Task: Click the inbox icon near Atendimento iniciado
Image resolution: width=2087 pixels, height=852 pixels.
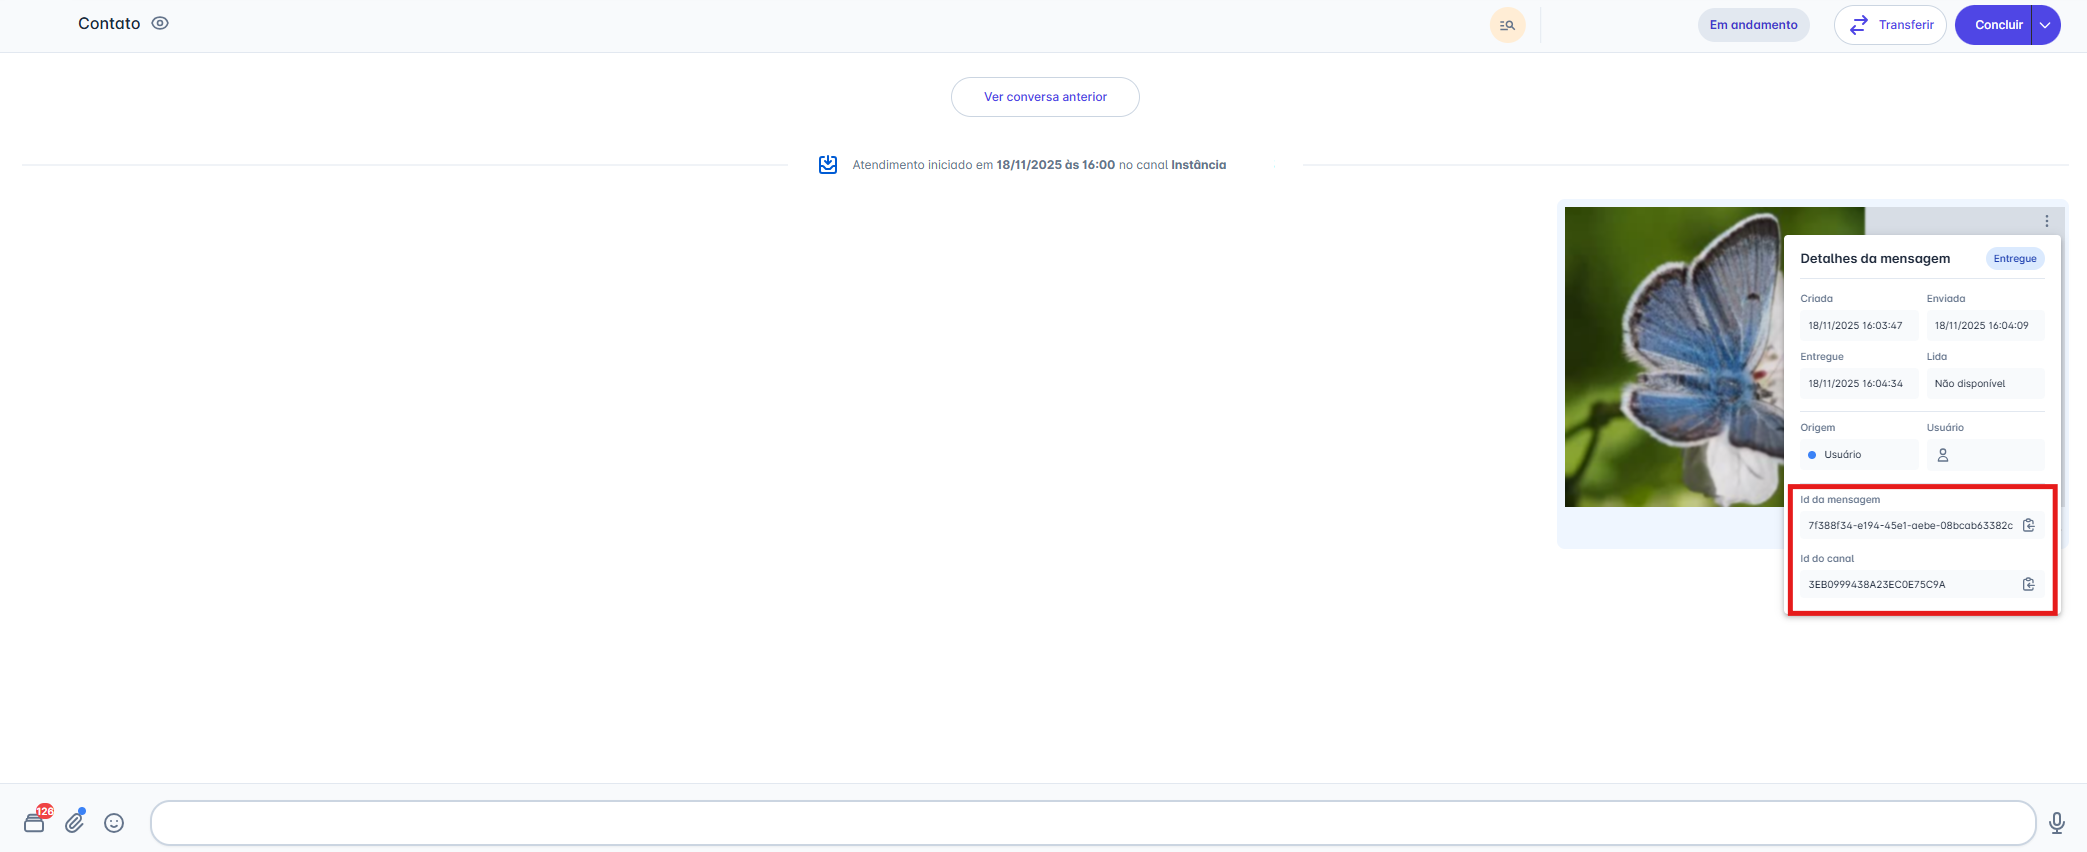Action: 828,165
